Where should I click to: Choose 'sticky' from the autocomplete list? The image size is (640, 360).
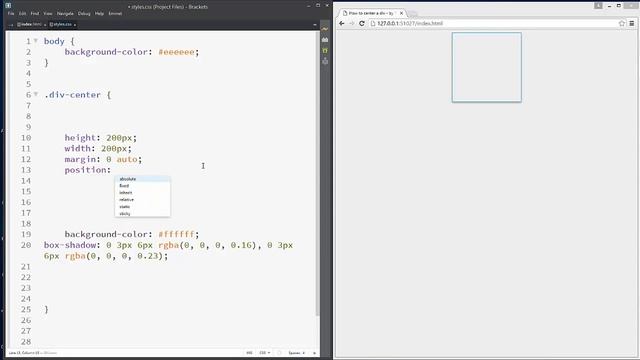(x=142, y=213)
